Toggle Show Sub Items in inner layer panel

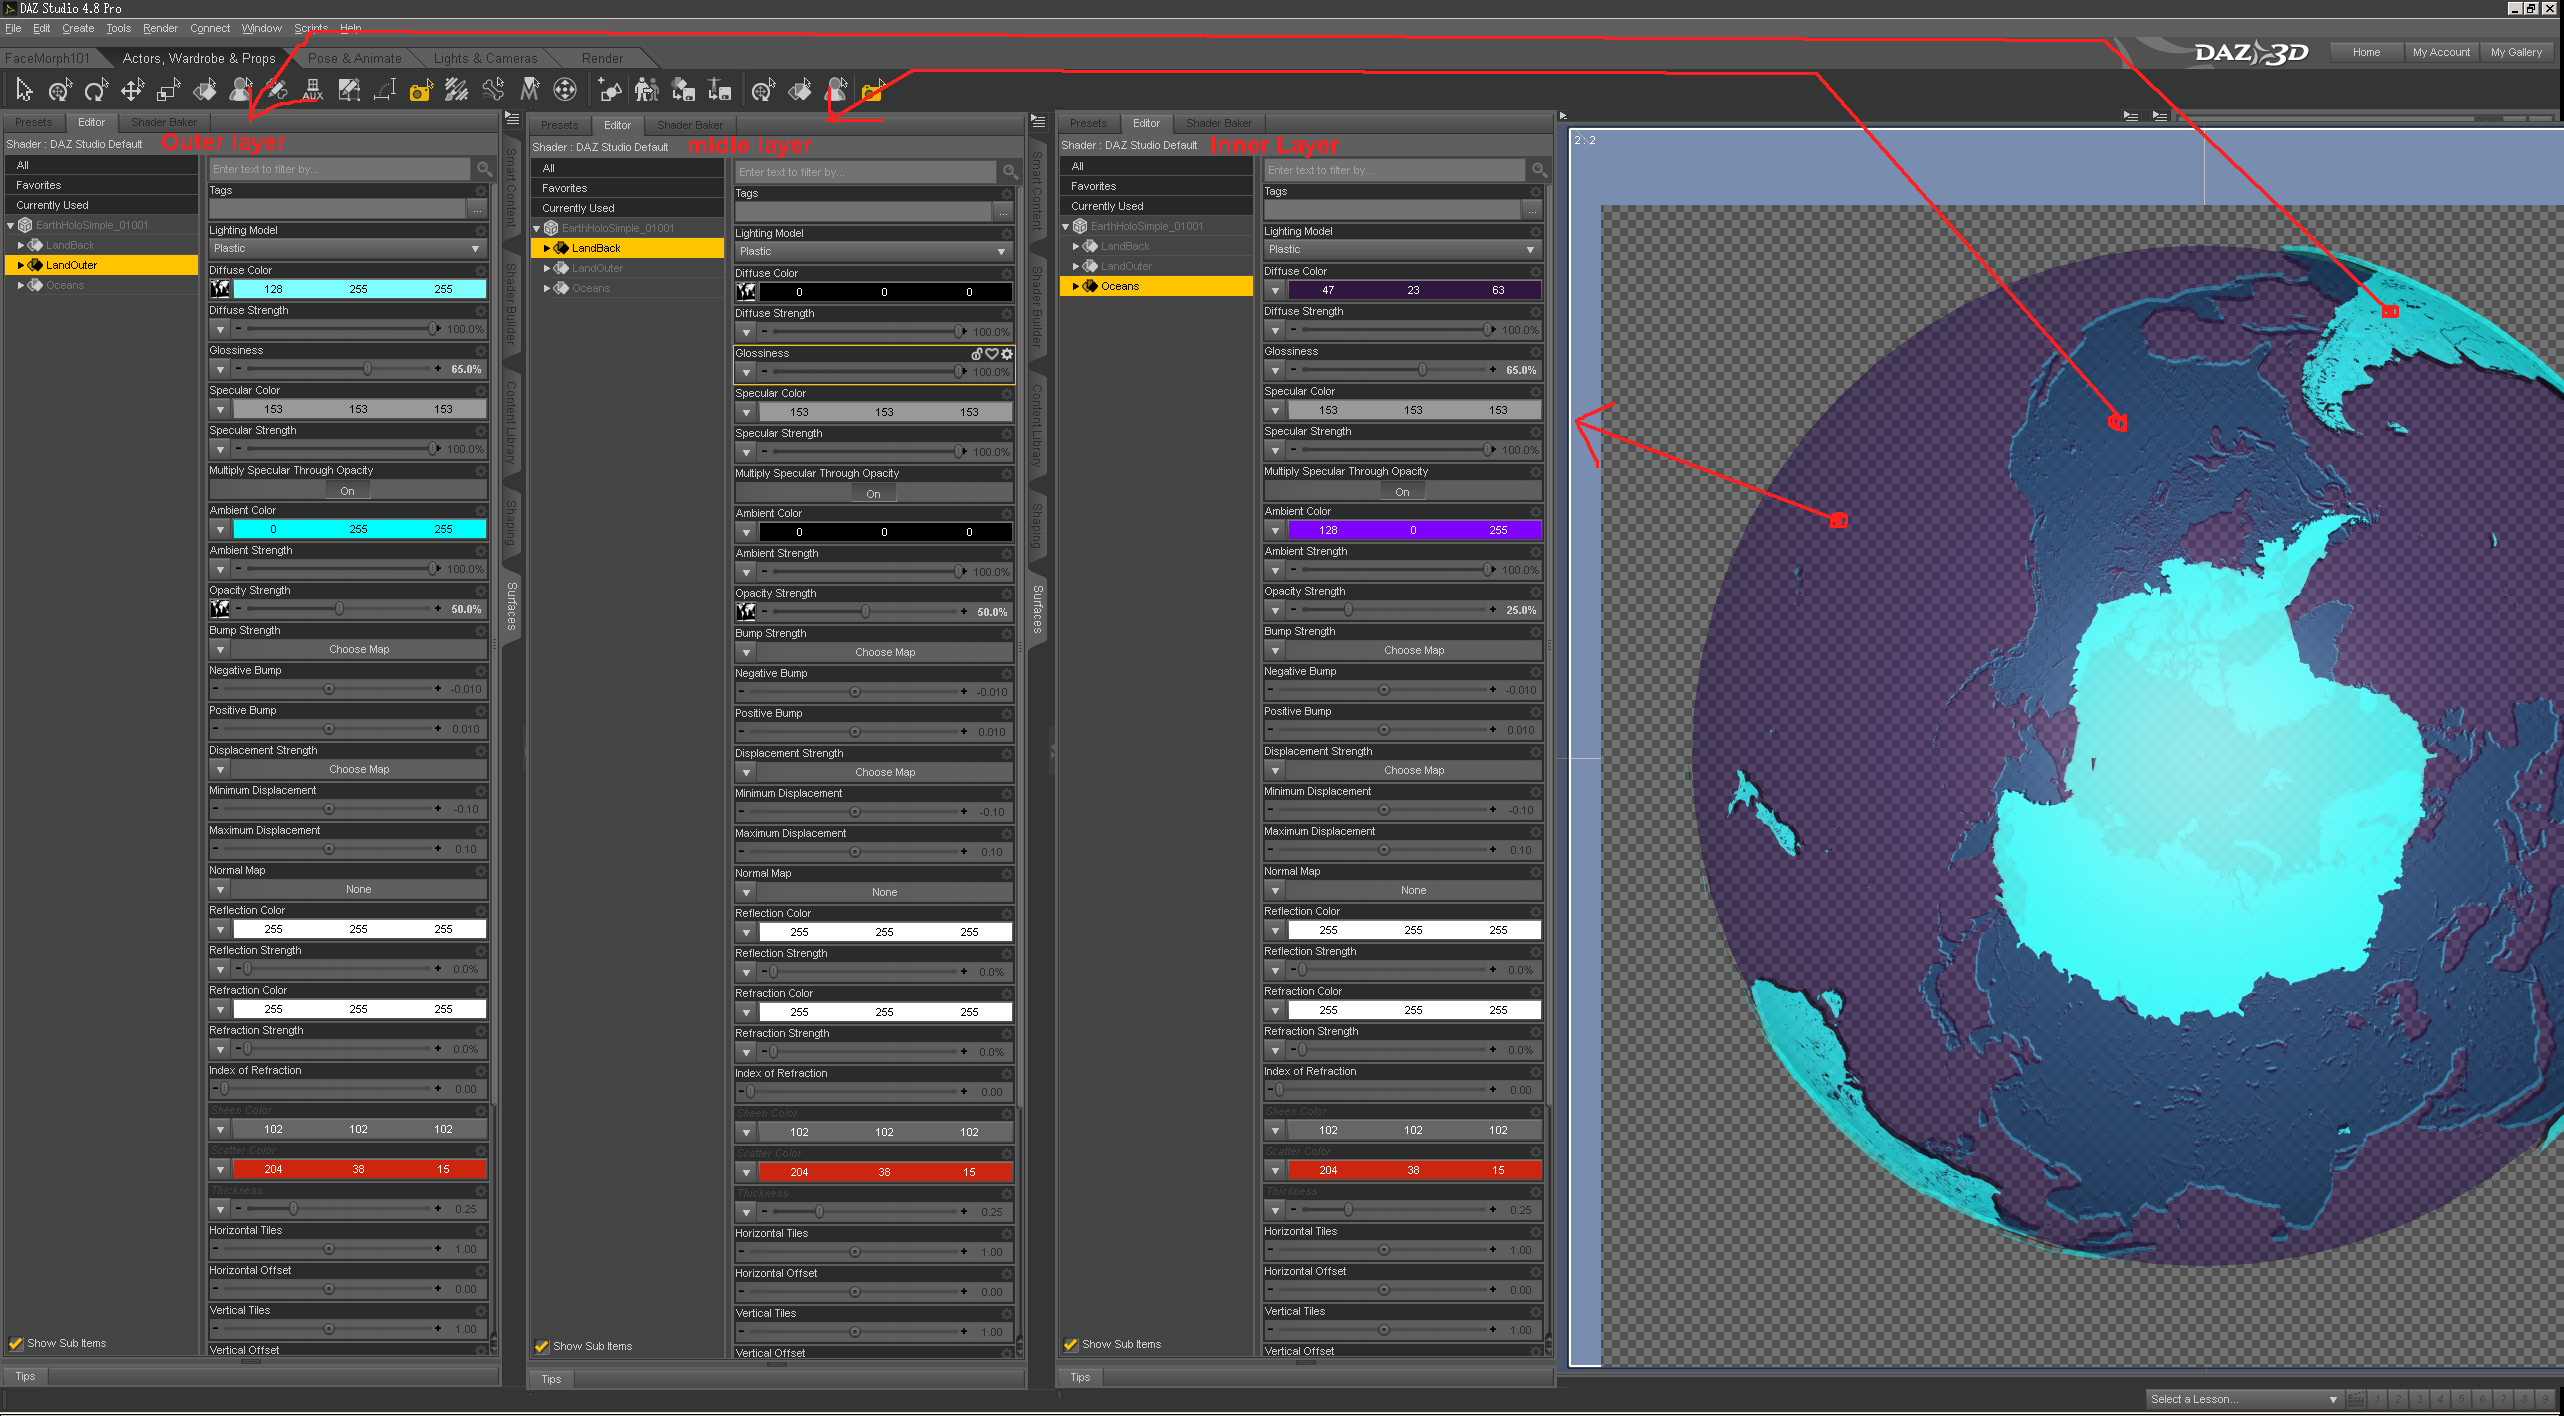point(1070,1344)
